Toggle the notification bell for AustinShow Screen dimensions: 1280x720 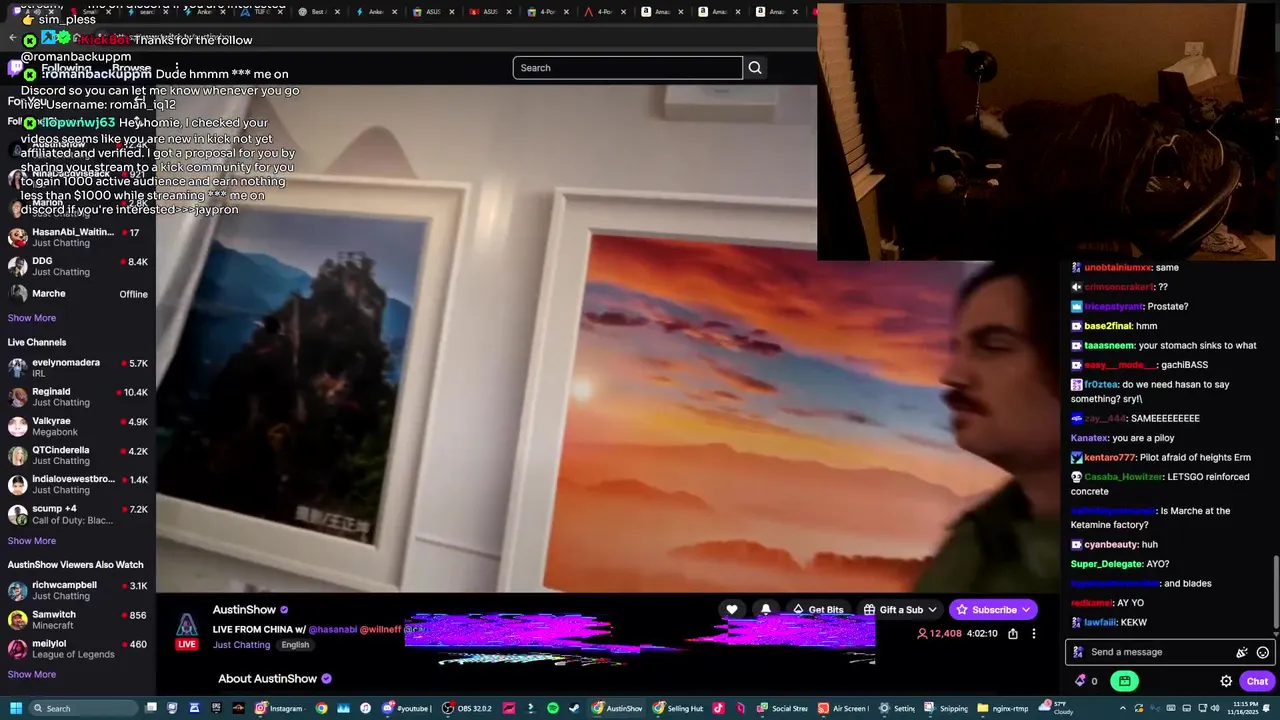point(766,610)
